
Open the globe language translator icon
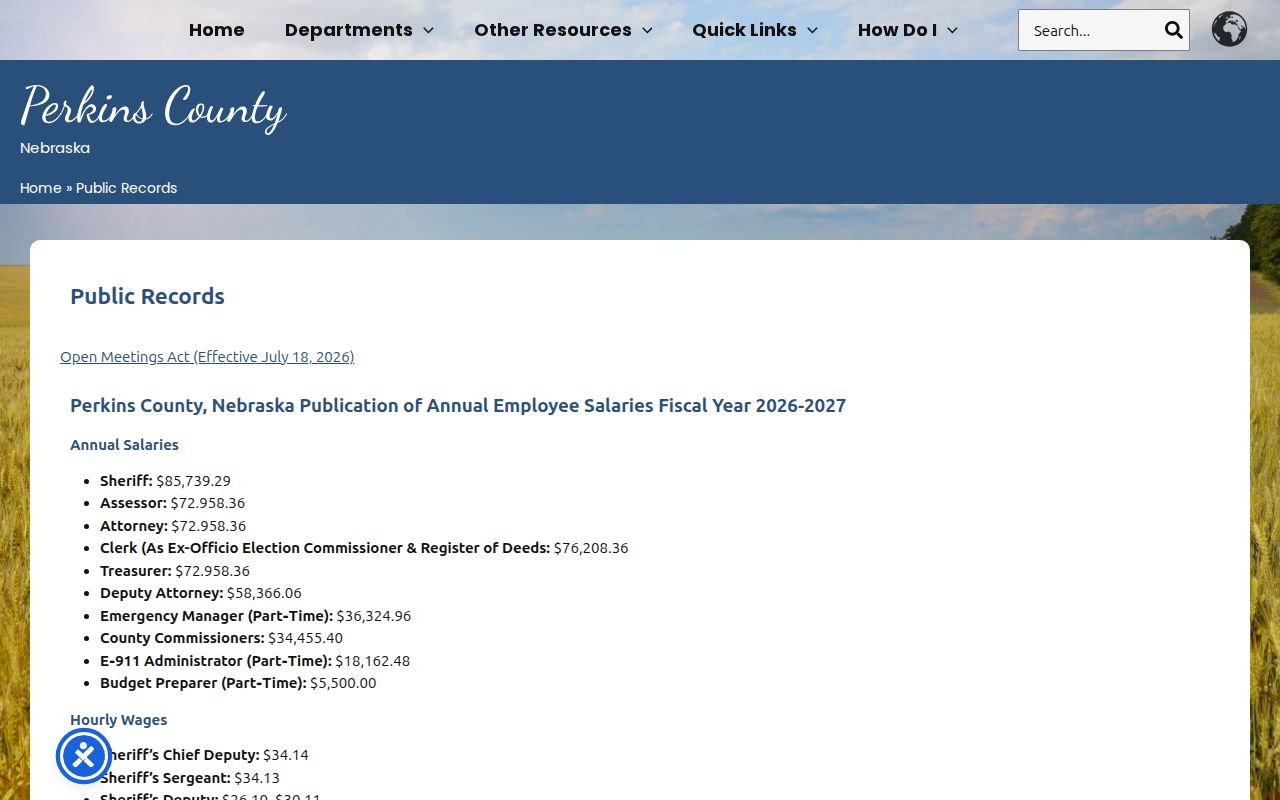[x=1229, y=30]
